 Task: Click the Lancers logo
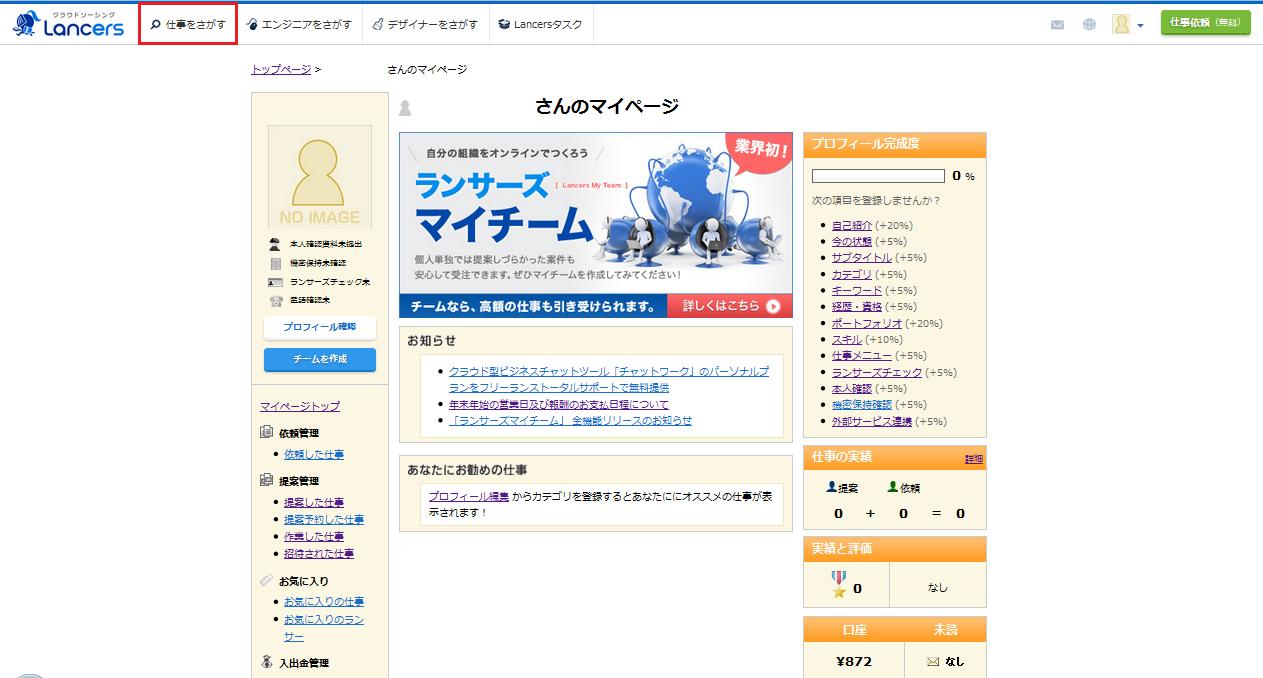pos(68,24)
